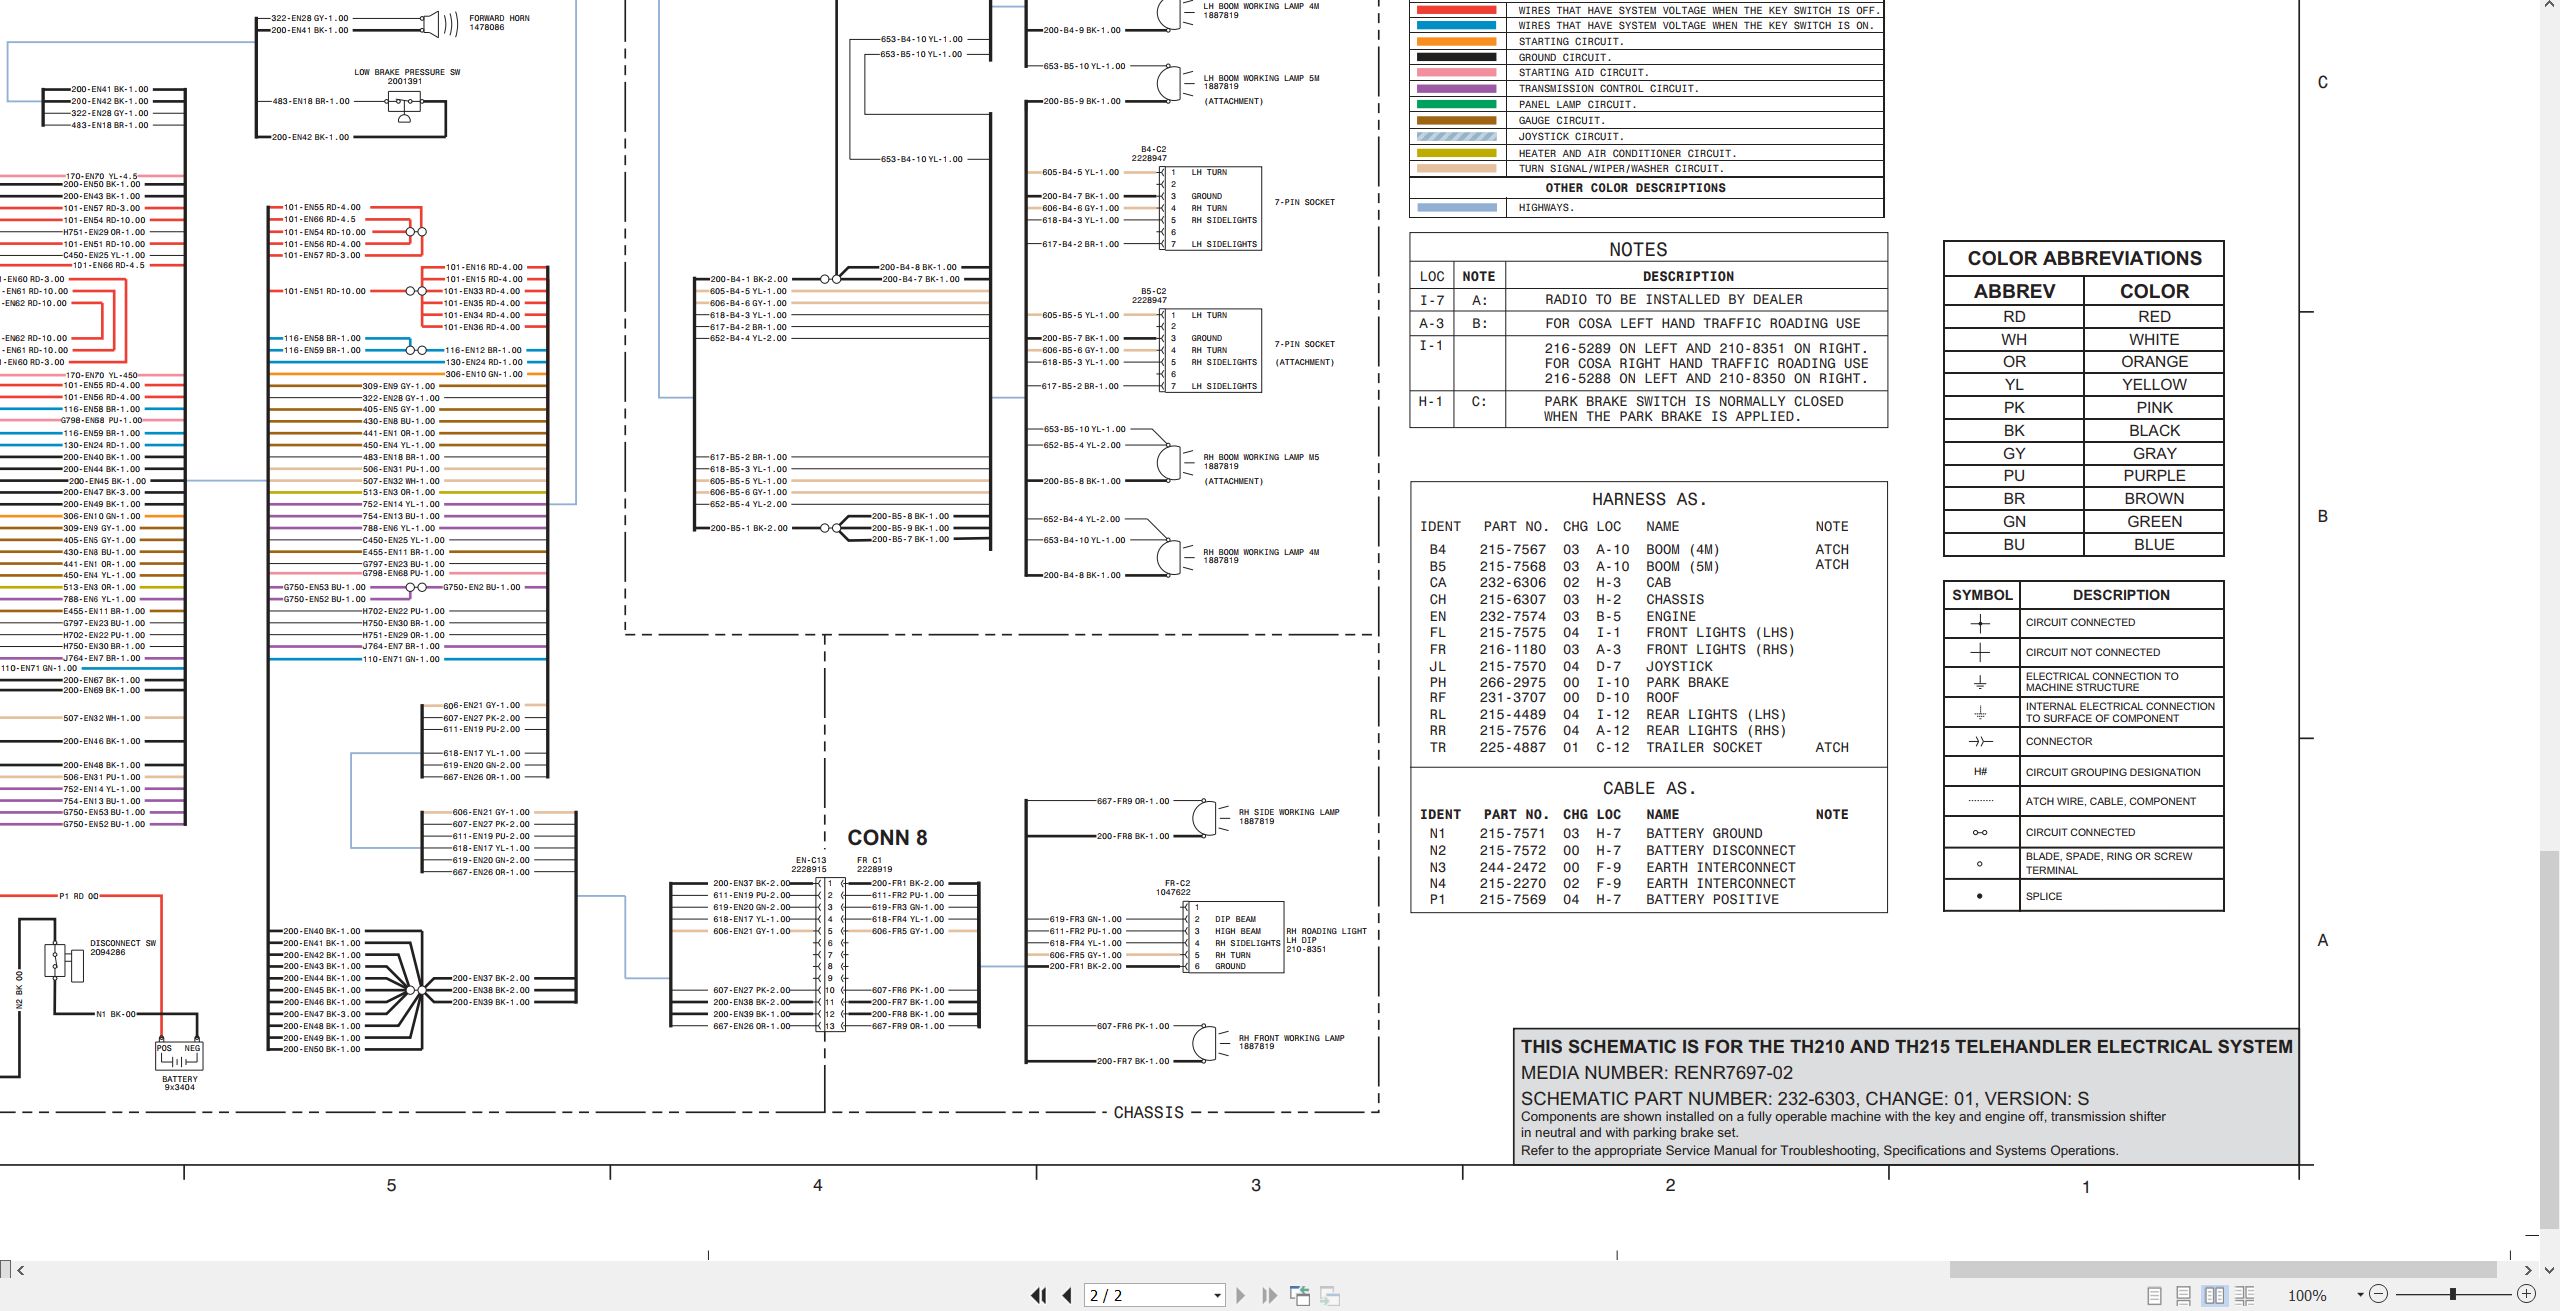Click the horizontal scroll right arrow
2560x1311 pixels.
(2527, 1270)
